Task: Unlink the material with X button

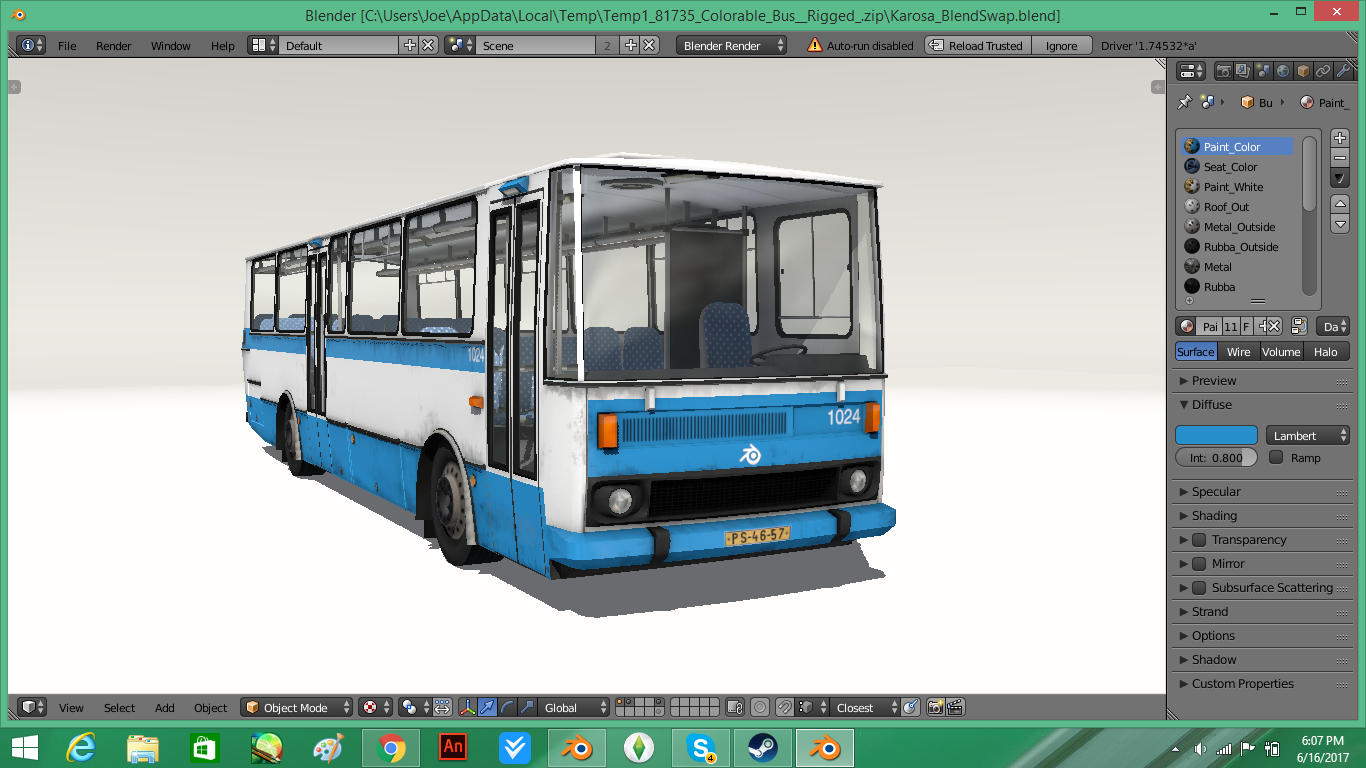Action: pyautogui.click(x=1274, y=326)
